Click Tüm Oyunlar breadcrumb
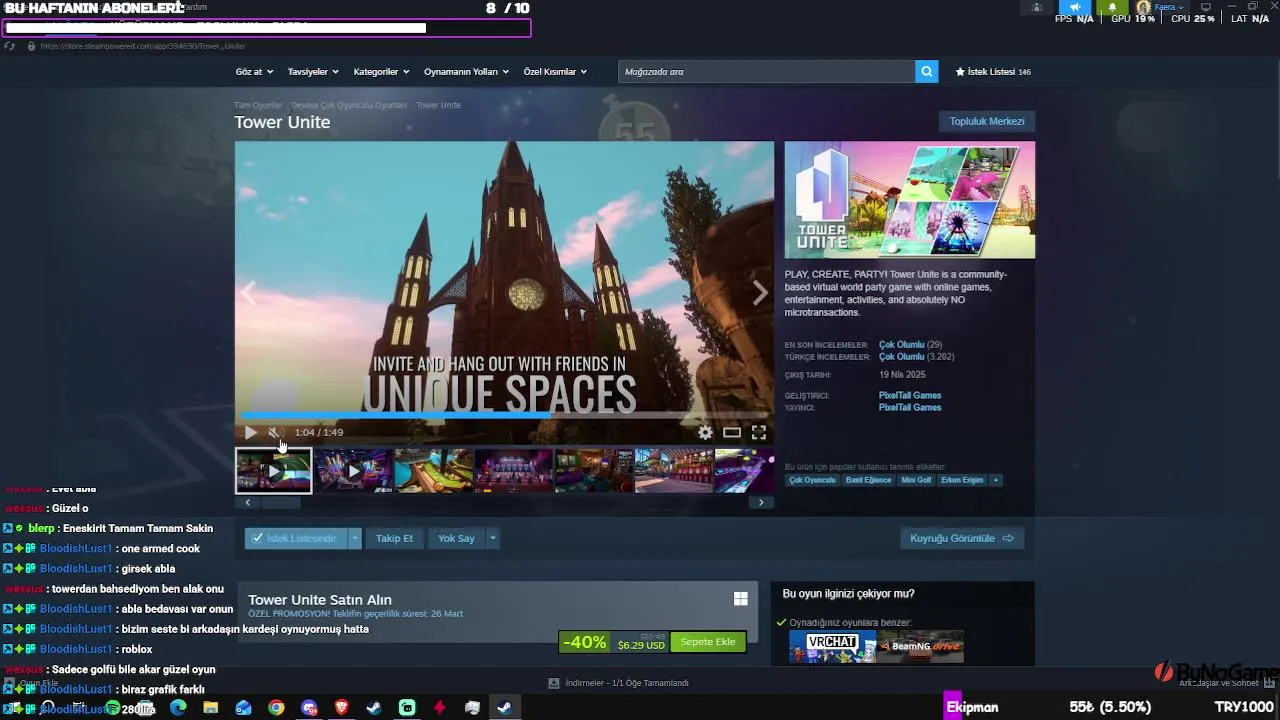This screenshot has height=720, width=1280. tap(258, 105)
